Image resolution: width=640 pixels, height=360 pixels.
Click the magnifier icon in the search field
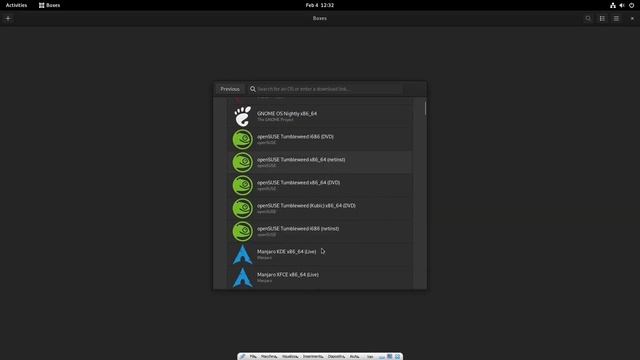(253, 89)
